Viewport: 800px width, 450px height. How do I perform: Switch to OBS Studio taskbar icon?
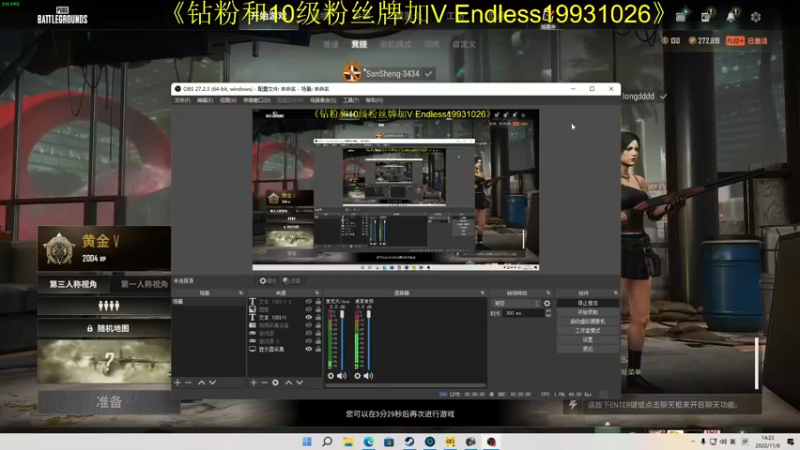click(491, 441)
